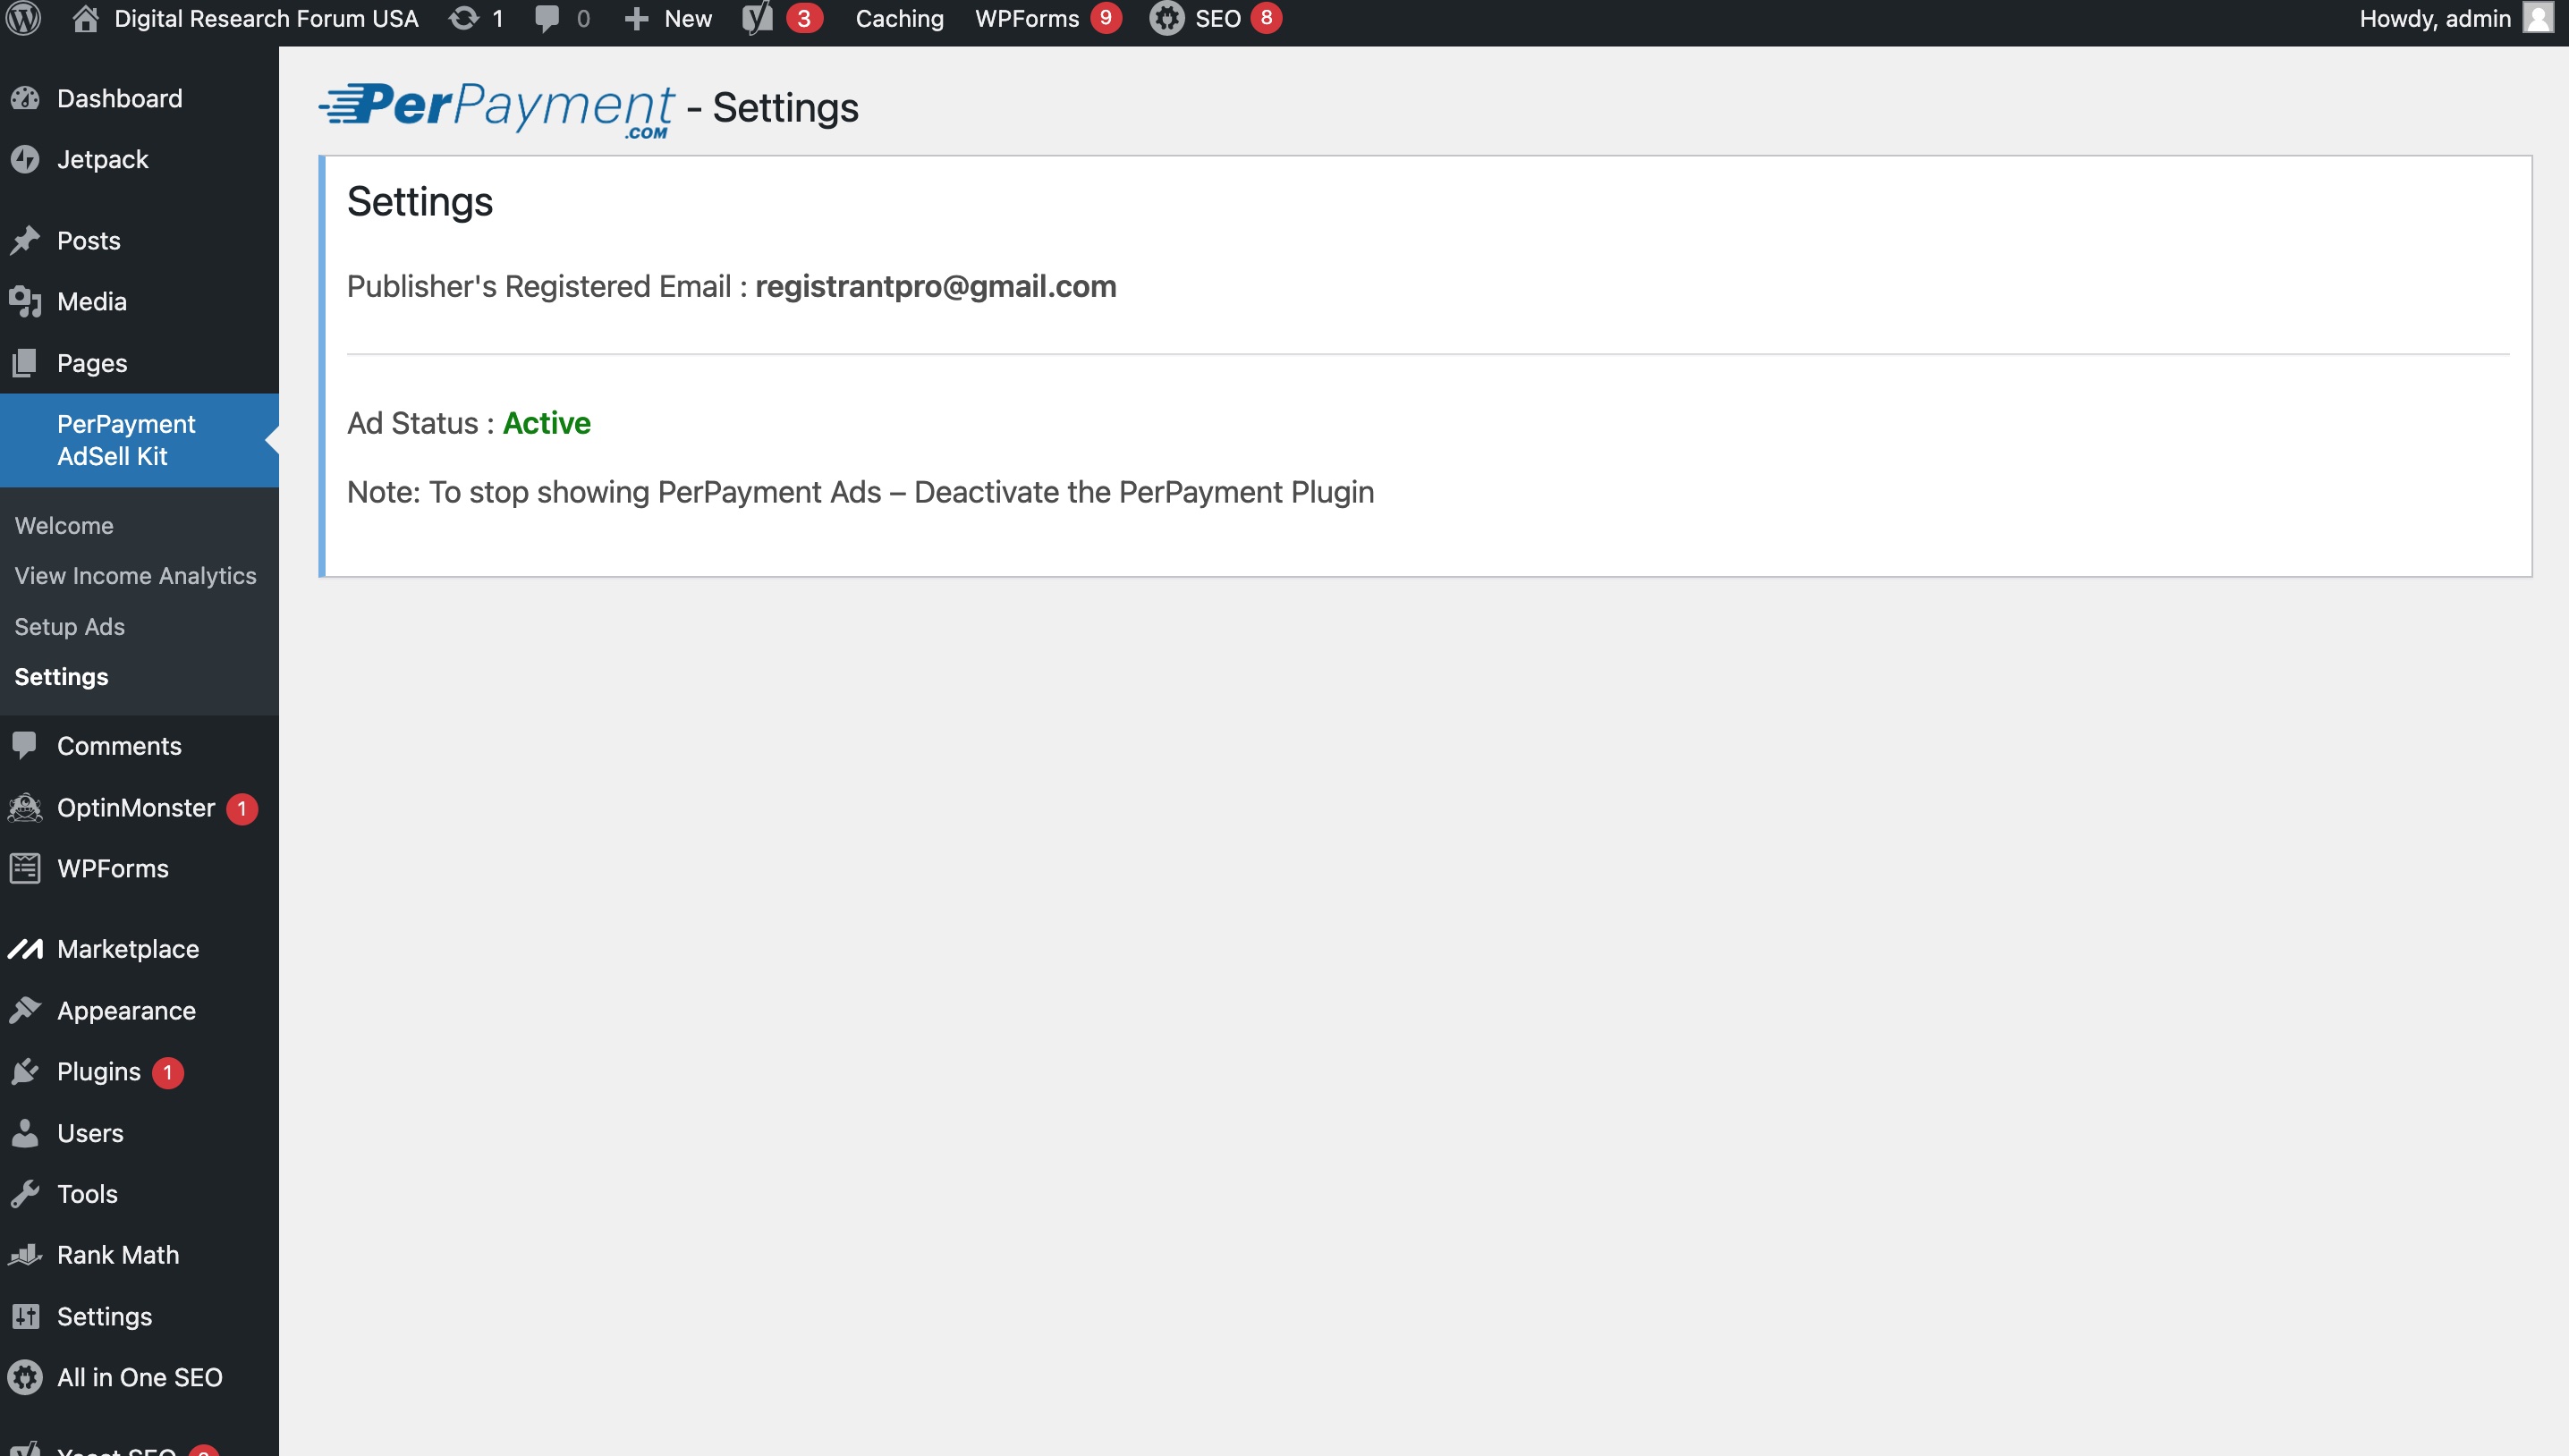Click the Yoast notification badge 3
Viewport: 2569px width, 1456px height.
click(803, 18)
